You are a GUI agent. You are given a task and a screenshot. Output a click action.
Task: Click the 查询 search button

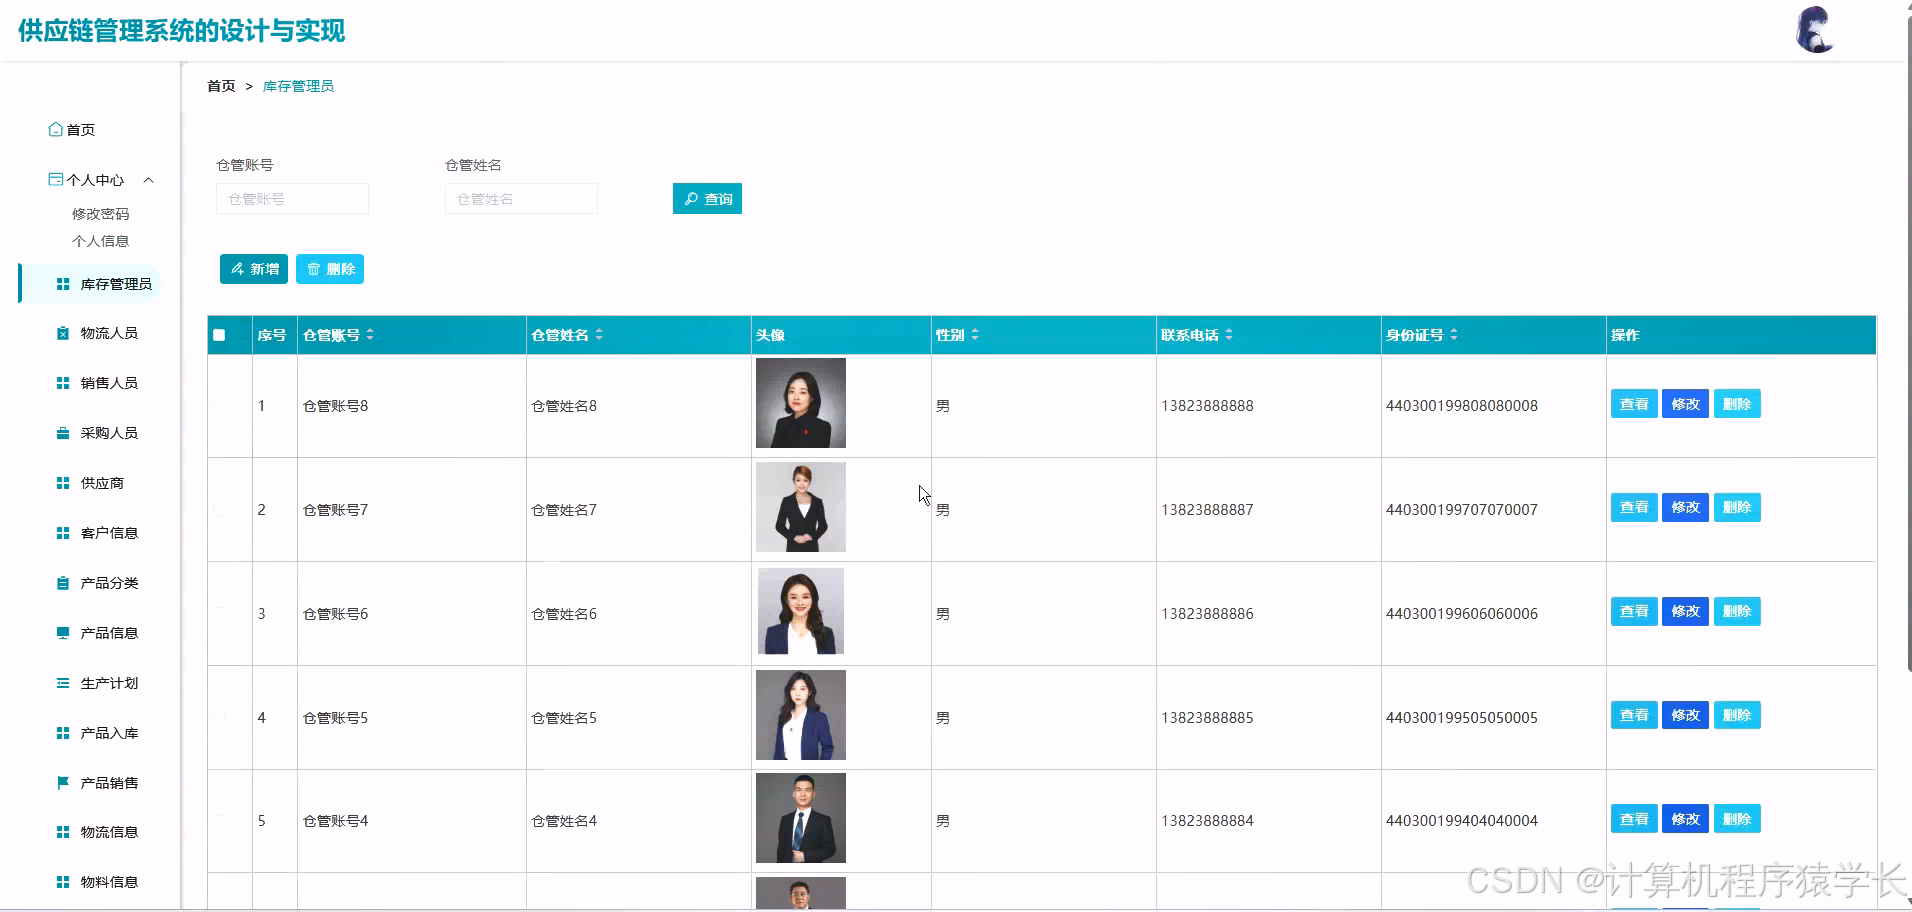click(x=707, y=199)
